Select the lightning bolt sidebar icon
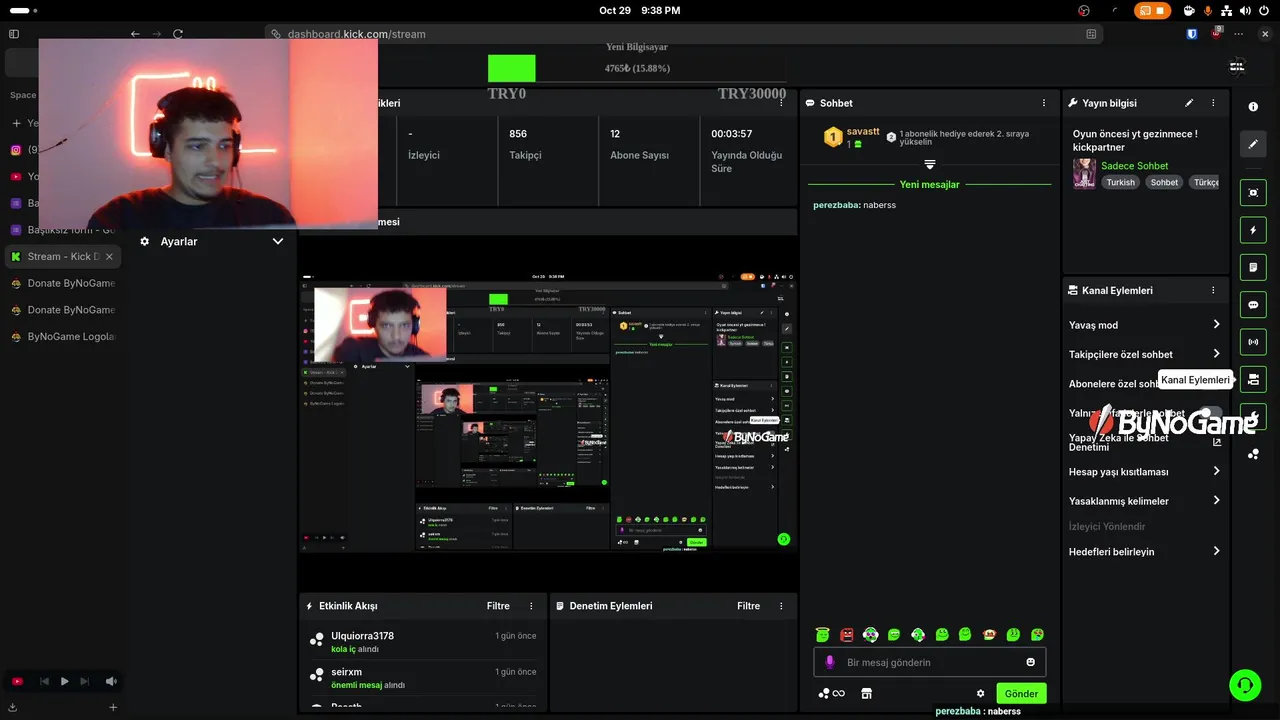Image resolution: width=1280 pixels, height=720 pixels. pyautogui.click(x=1253, y=230)
